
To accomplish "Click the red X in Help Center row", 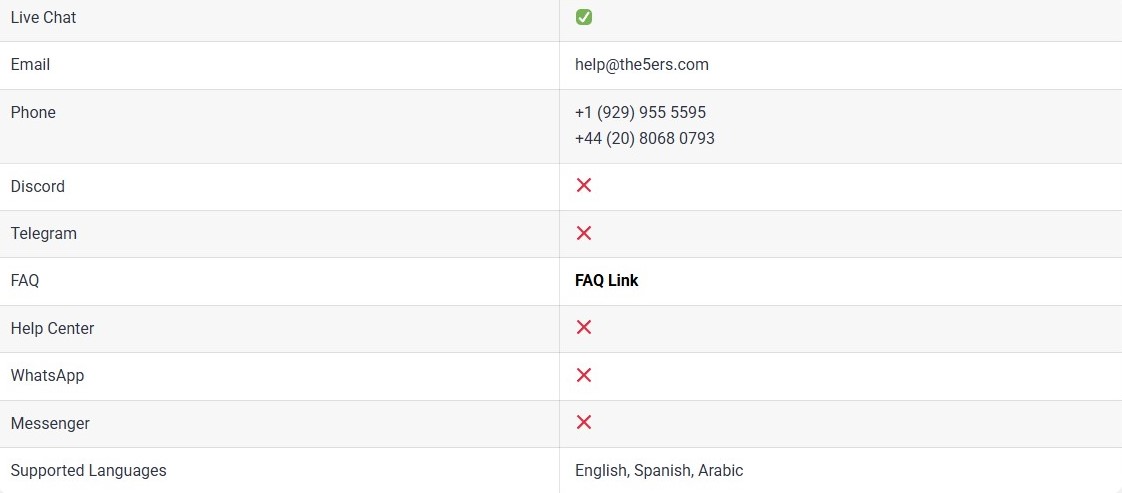I will tap(584, 327).
